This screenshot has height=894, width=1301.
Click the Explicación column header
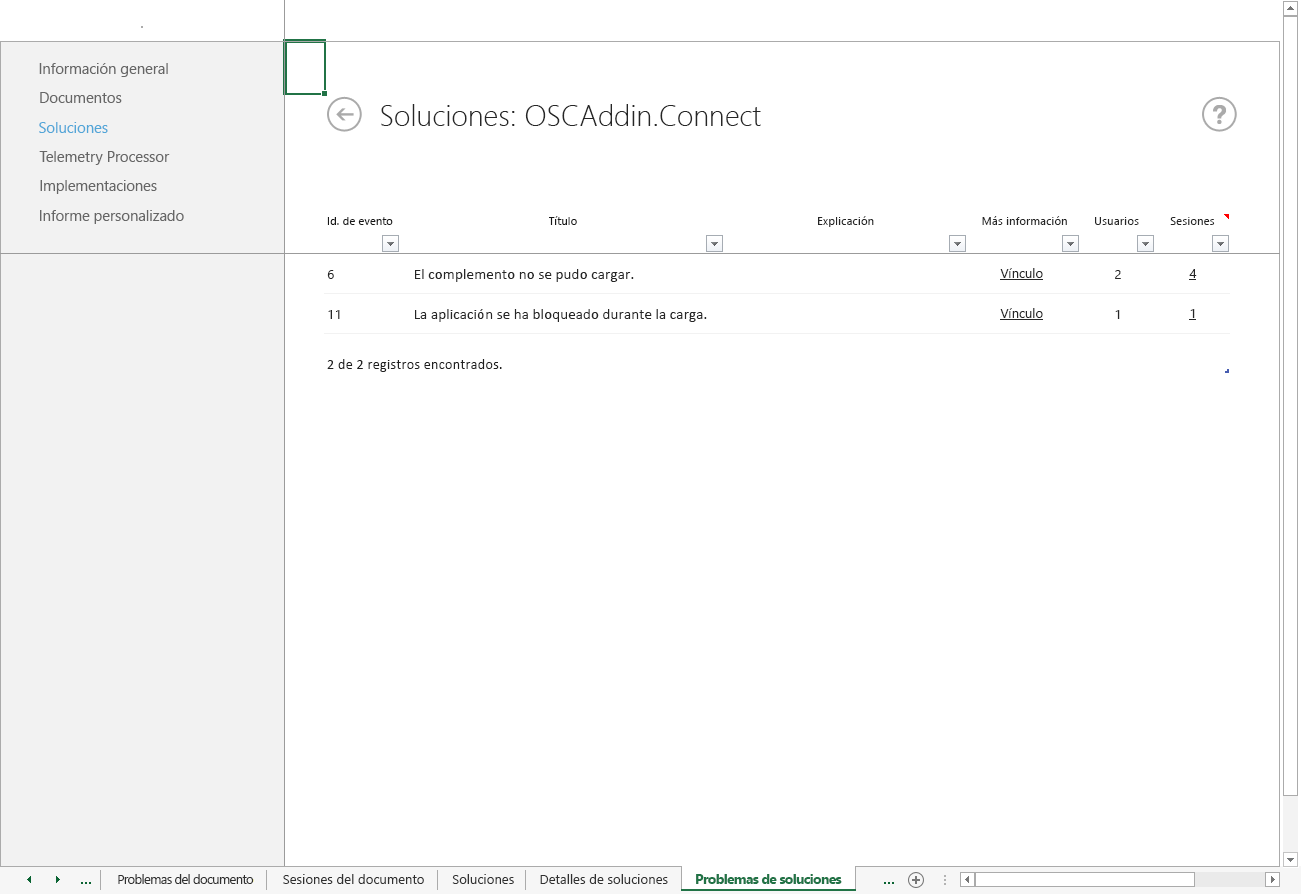point(845,221)
